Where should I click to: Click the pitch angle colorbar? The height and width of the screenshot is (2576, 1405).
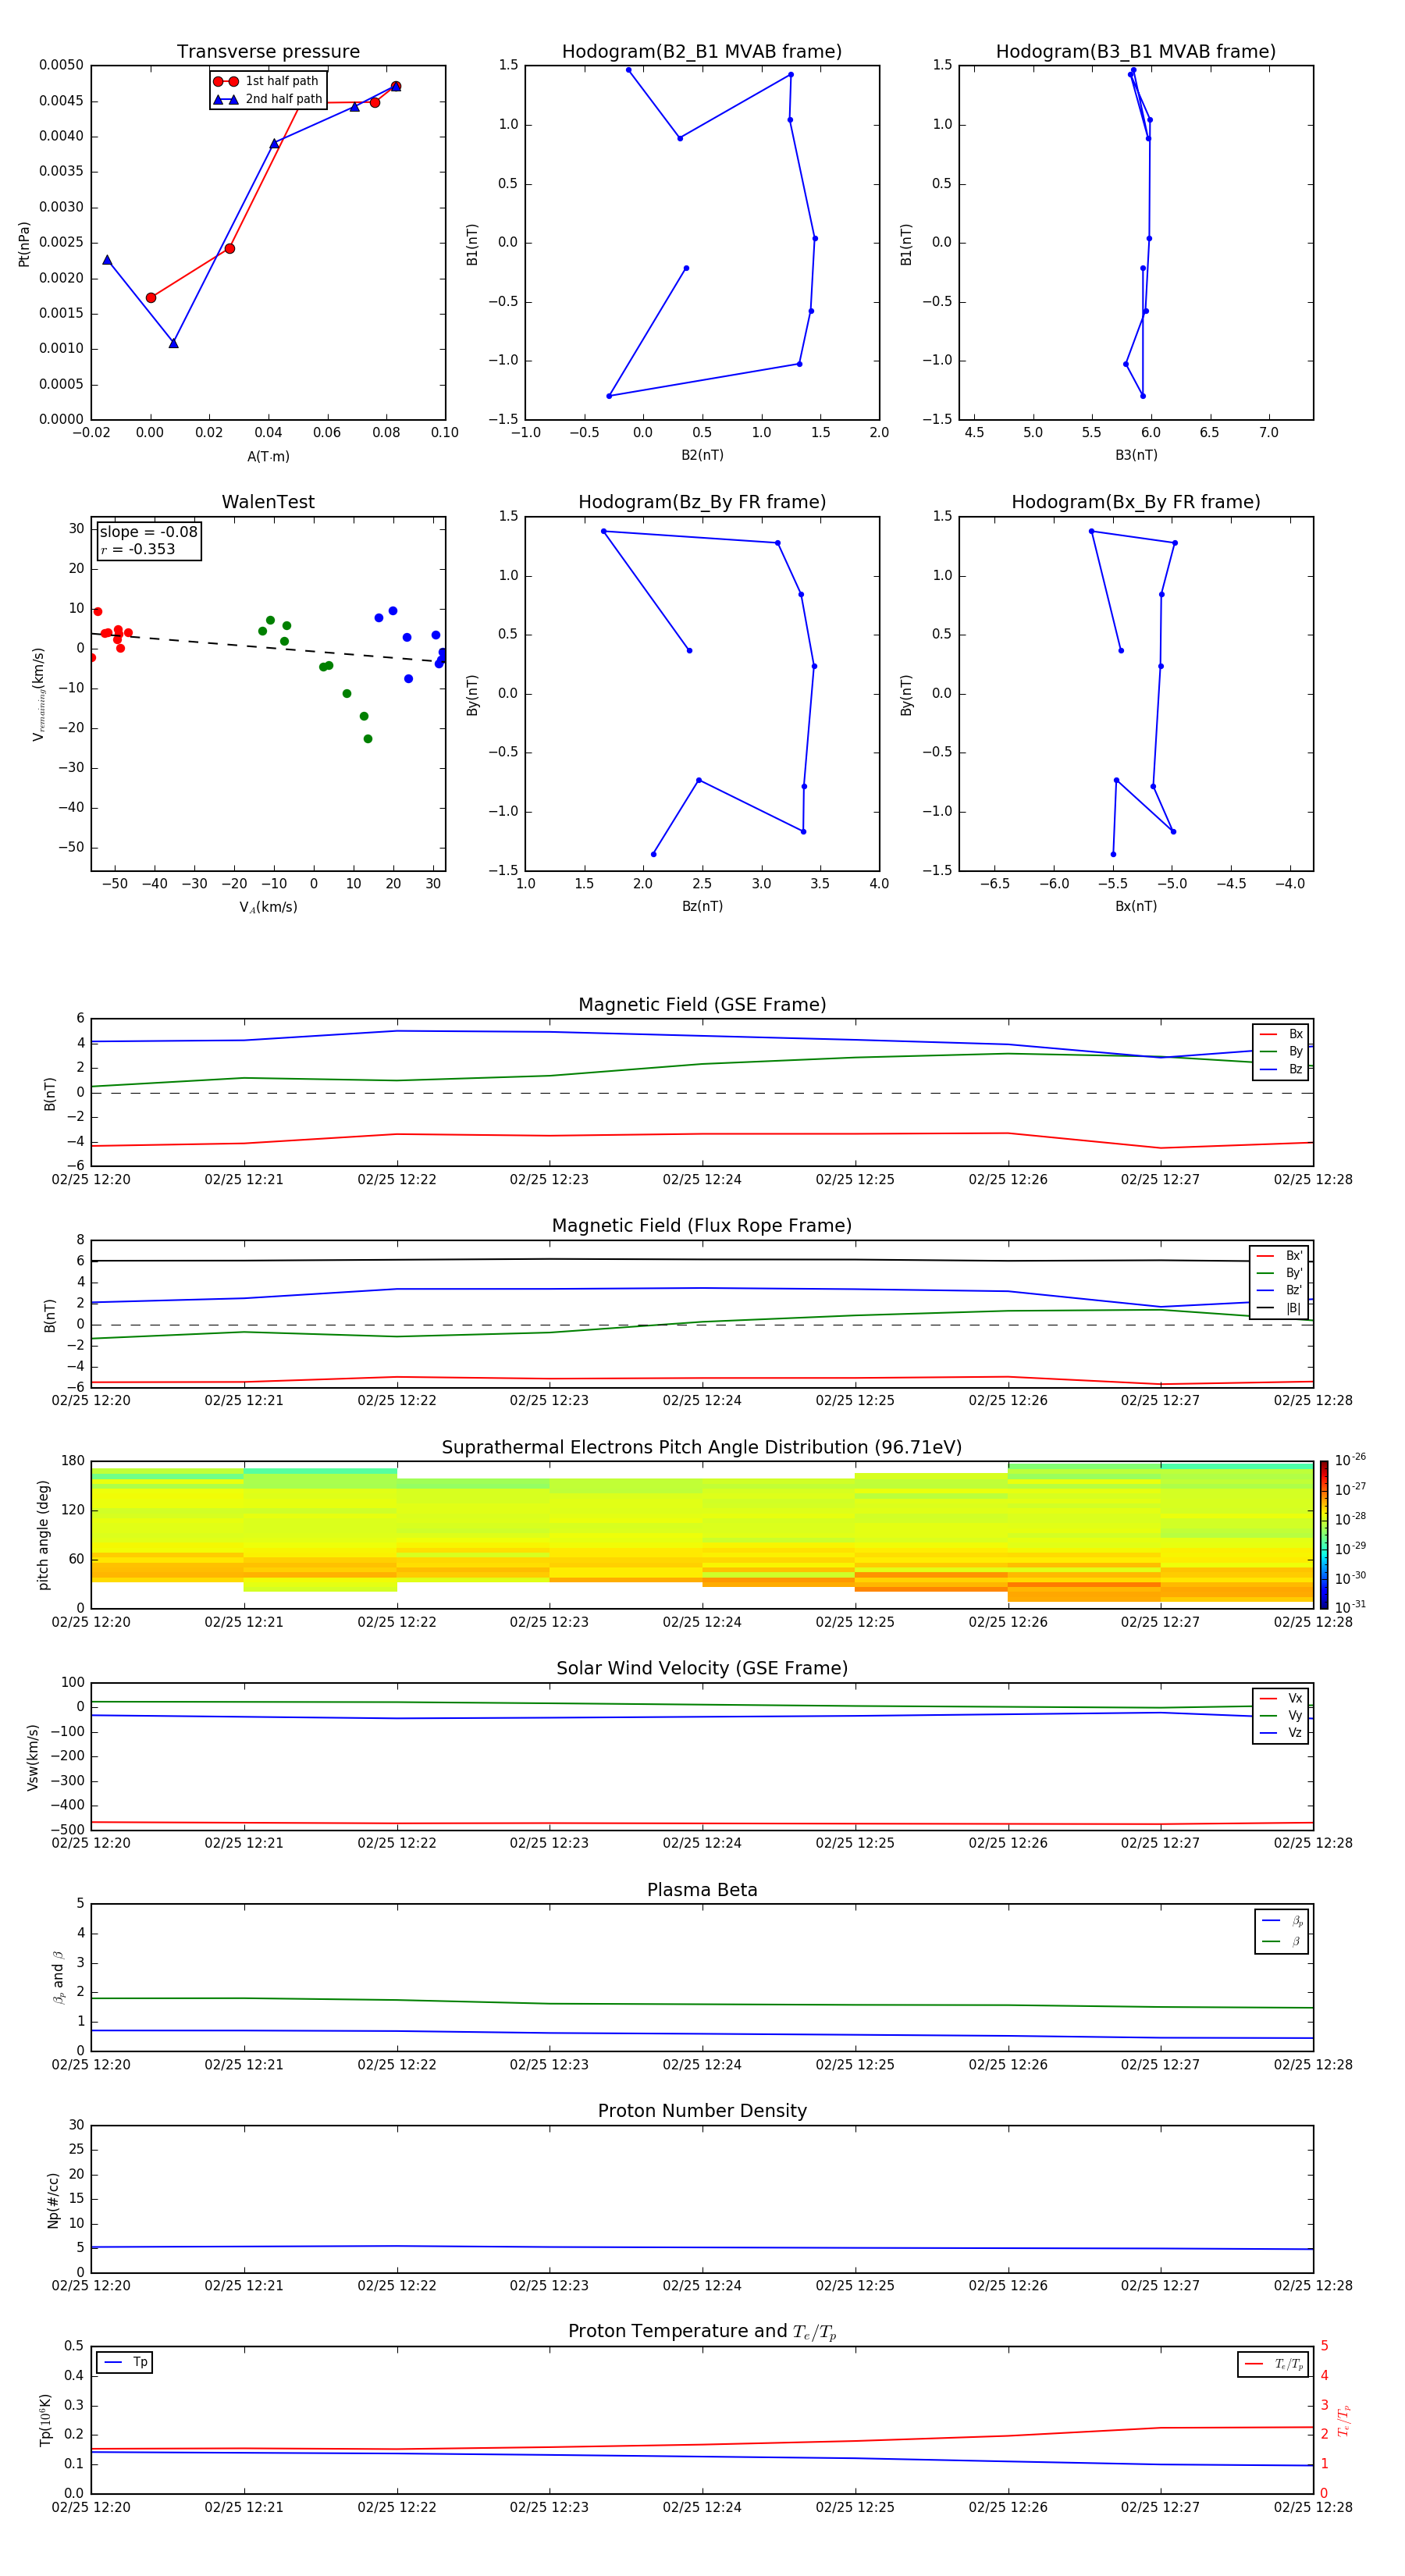1324,1535
